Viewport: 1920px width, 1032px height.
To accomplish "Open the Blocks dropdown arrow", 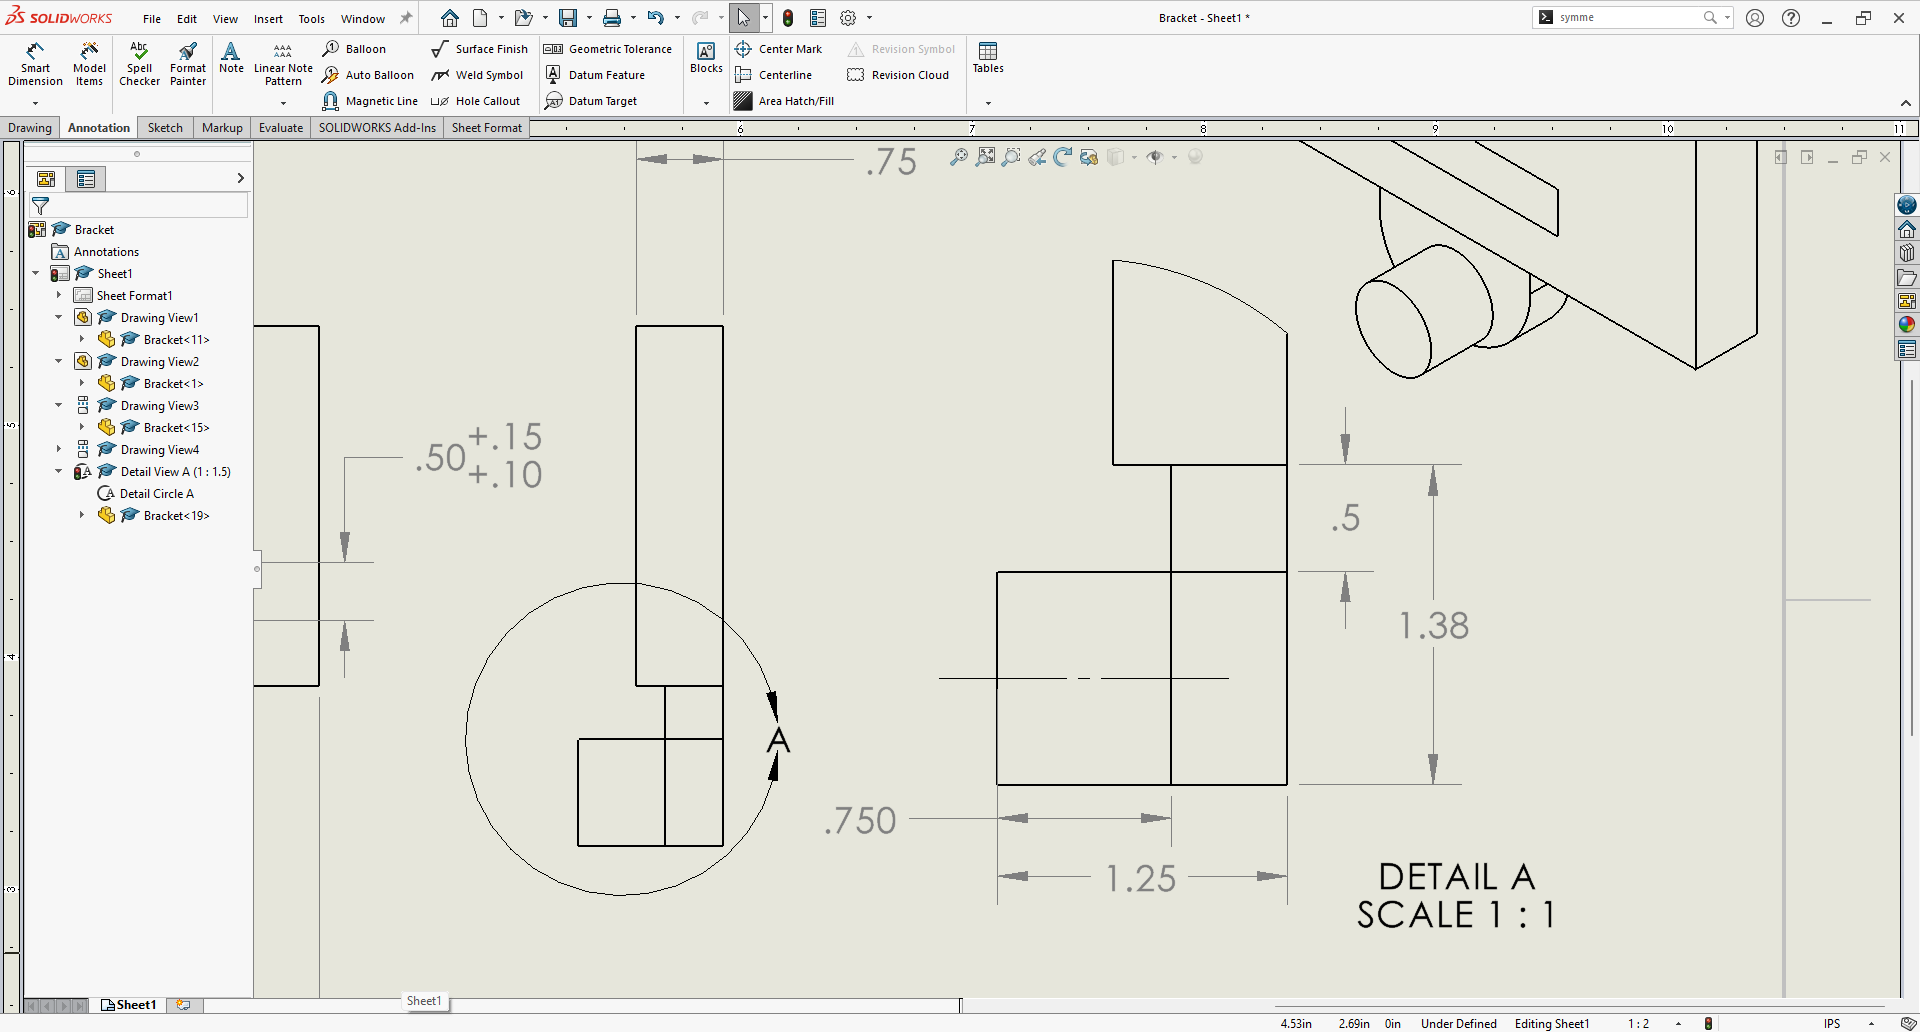I will 706,103.
